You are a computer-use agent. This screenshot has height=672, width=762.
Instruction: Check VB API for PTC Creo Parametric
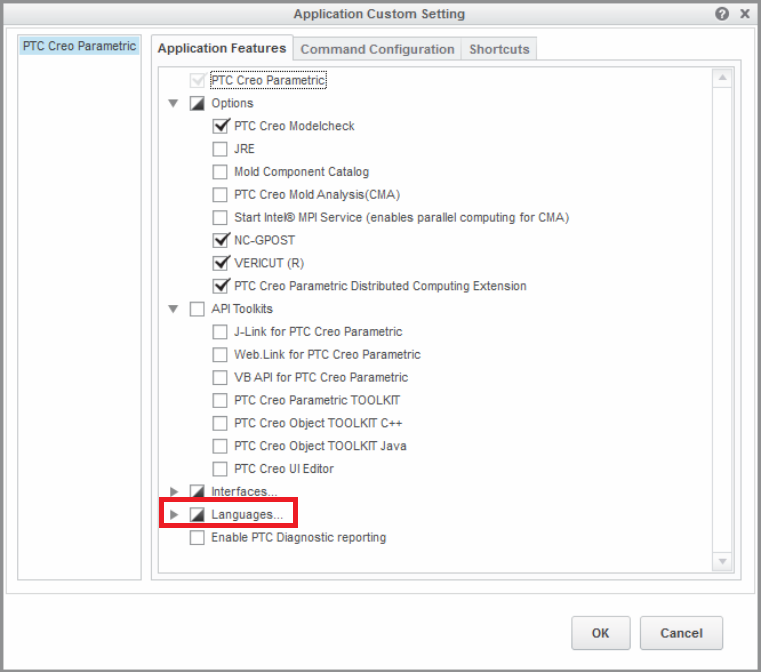220,377
